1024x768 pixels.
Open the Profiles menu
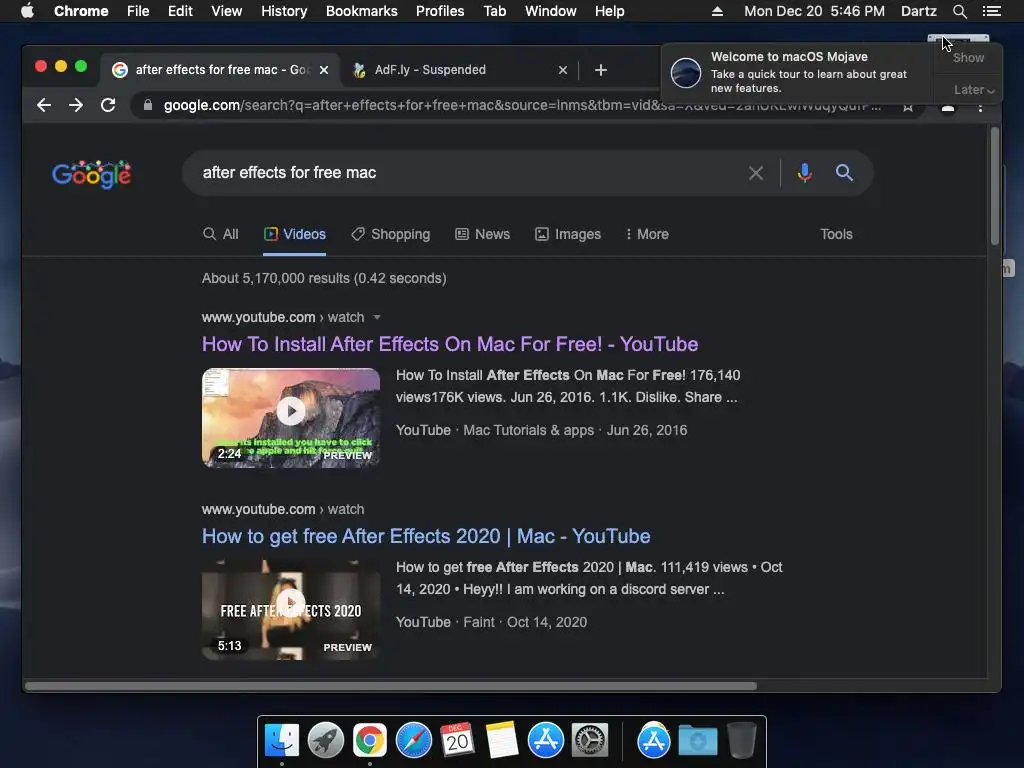(440, 11)
